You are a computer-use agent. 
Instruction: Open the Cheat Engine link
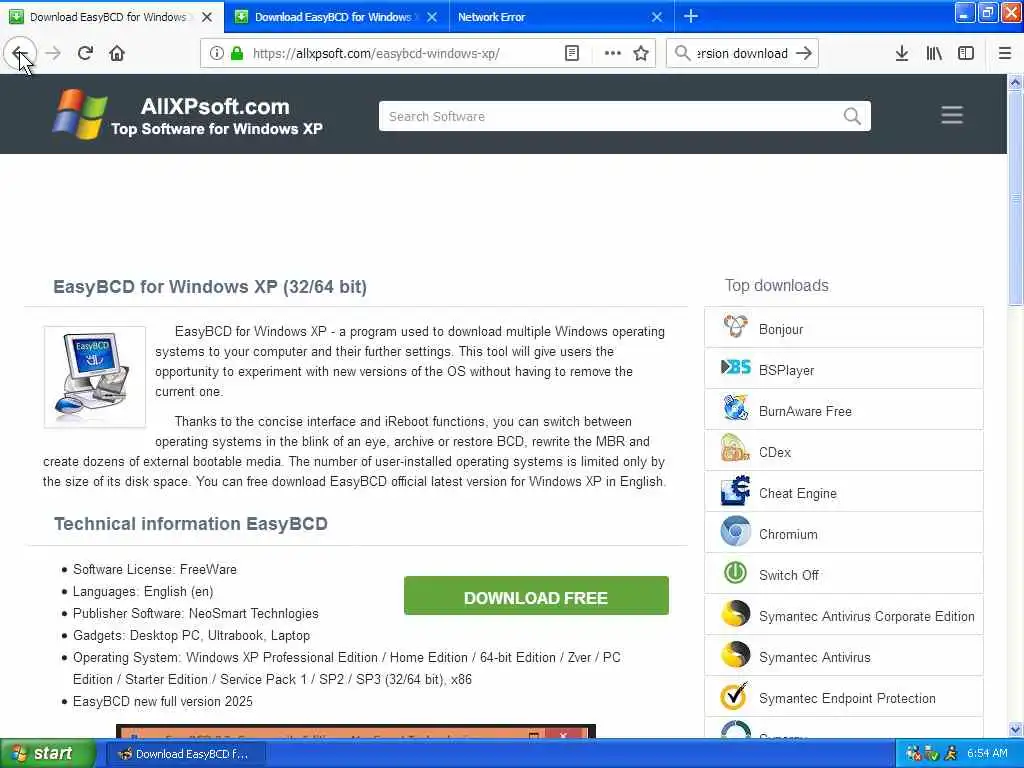coord(797,493)
